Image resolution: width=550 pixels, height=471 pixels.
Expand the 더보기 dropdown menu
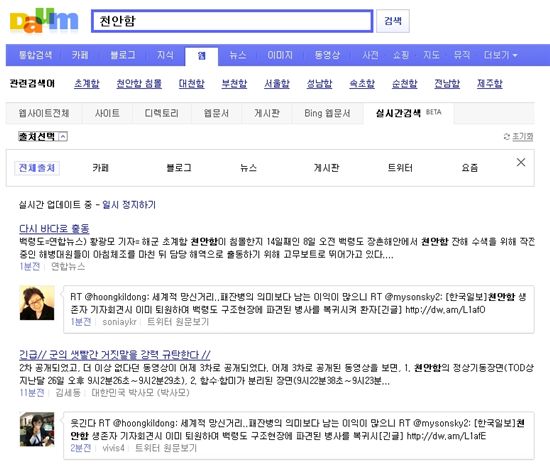[500, 55]
